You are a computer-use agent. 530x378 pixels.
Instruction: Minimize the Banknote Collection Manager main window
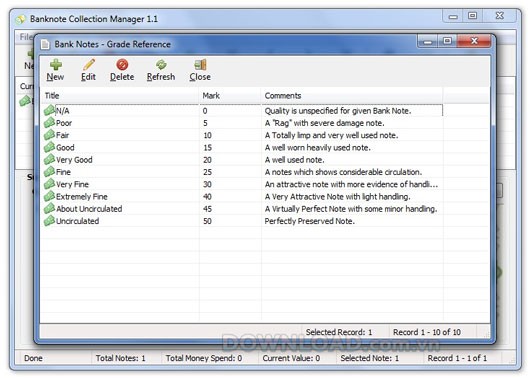click(x=453, y=16)
